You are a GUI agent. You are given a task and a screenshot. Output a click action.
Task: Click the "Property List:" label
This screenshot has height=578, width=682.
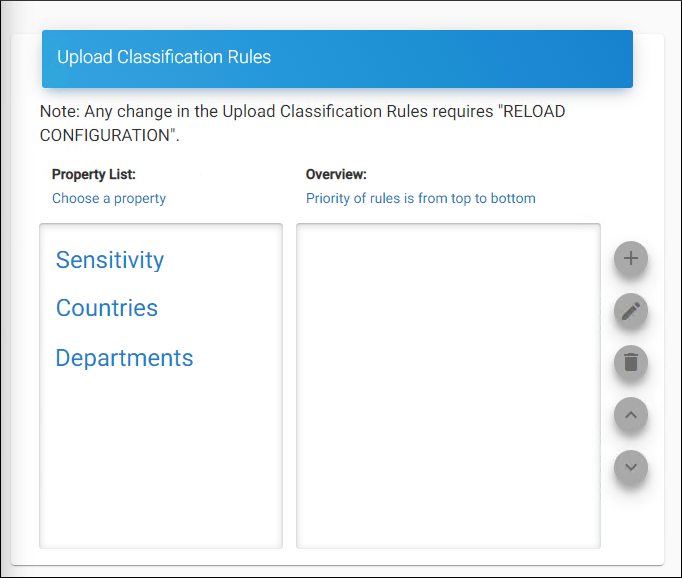94,174
